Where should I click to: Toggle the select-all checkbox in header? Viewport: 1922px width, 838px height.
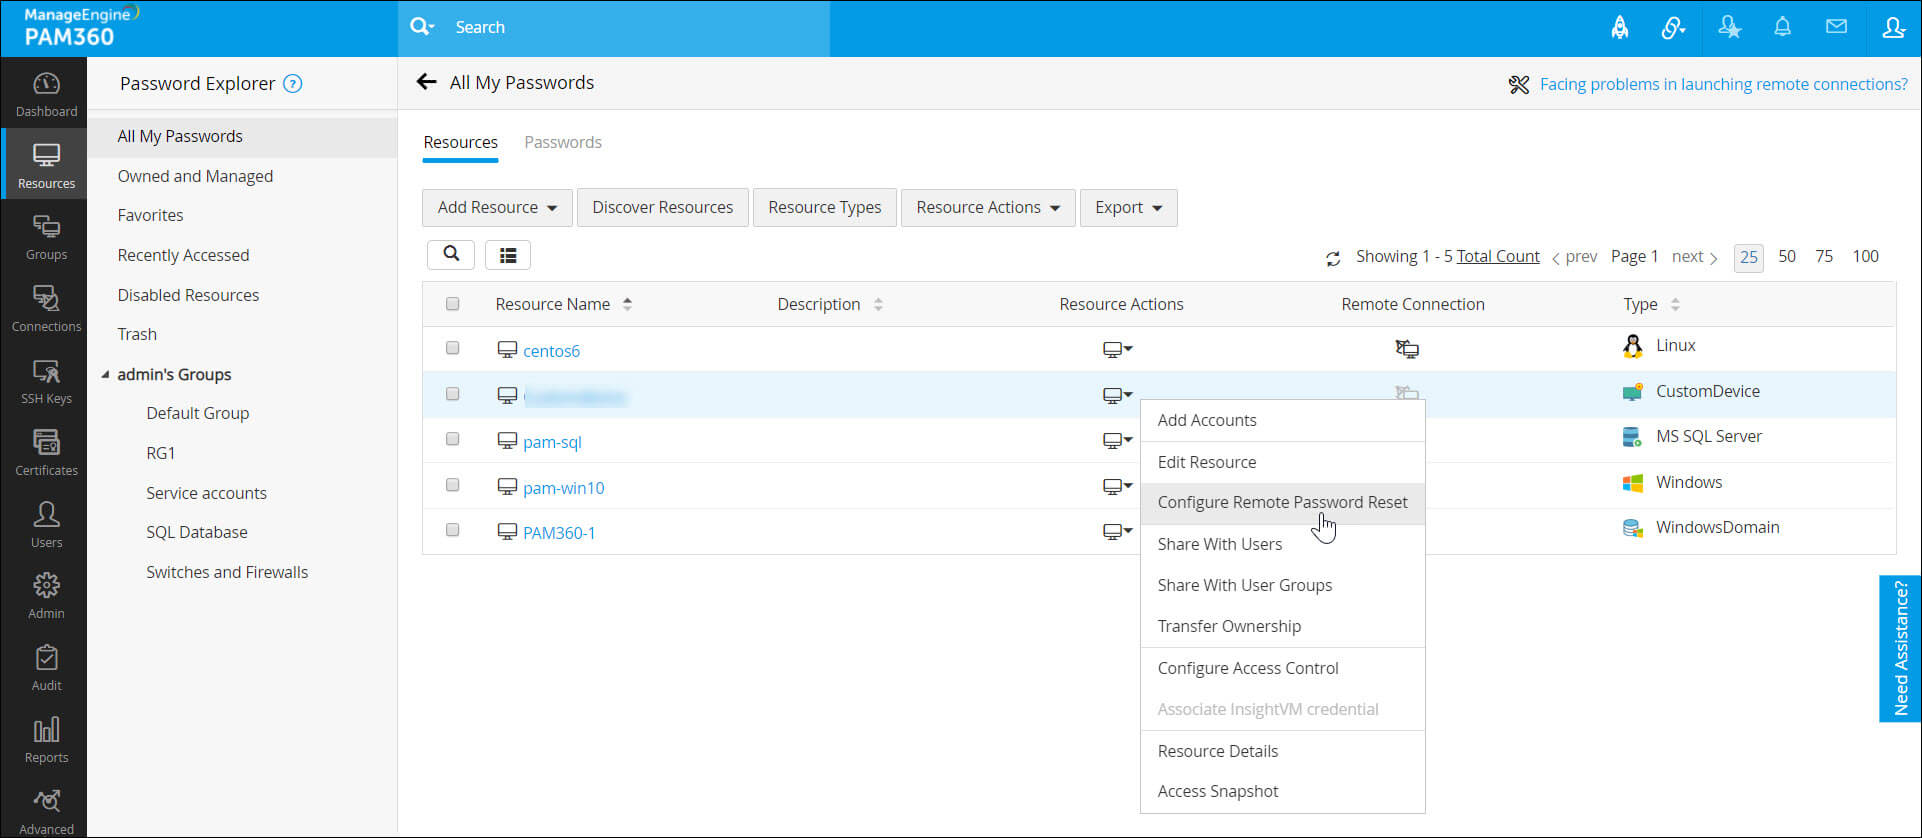pyautogui.click(x=452, y=304)
